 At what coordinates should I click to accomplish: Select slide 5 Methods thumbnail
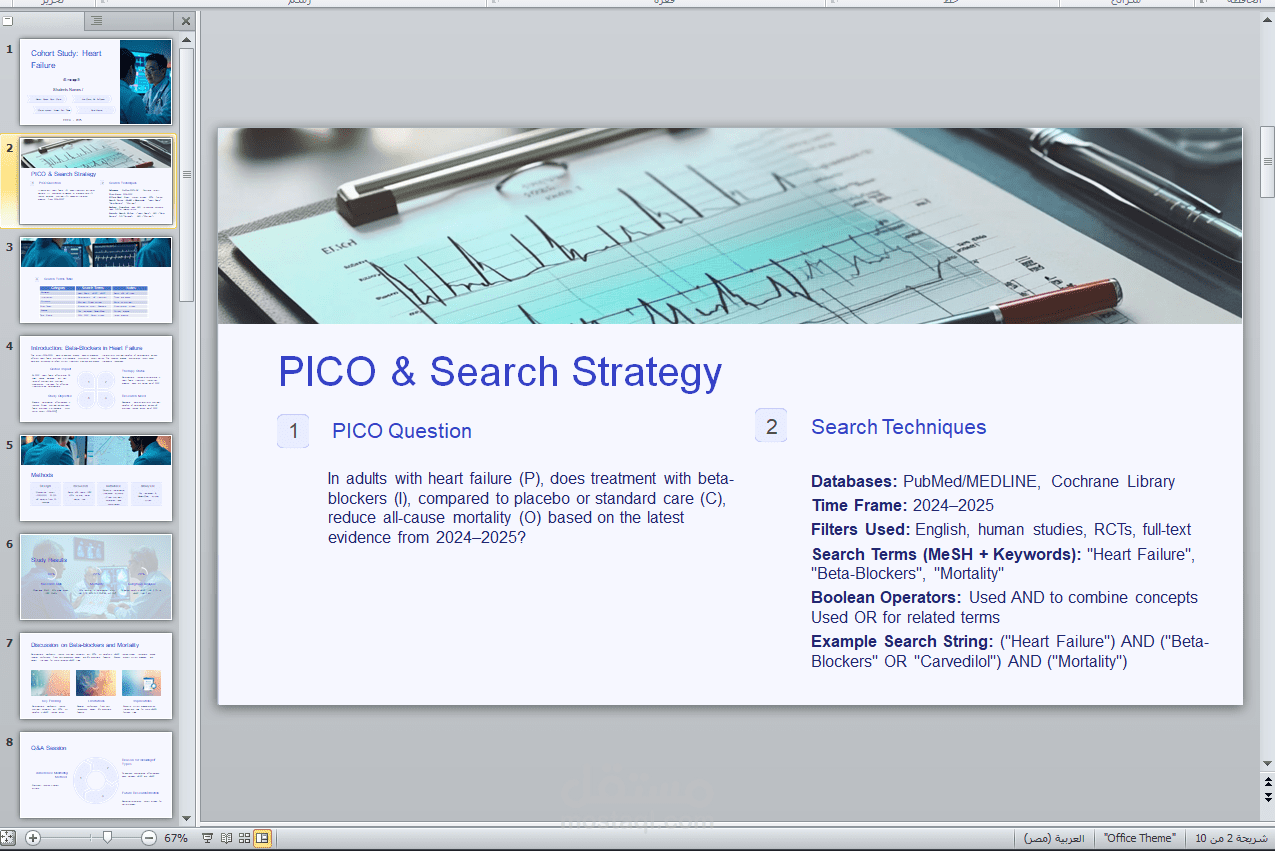(x=96, y=478)
